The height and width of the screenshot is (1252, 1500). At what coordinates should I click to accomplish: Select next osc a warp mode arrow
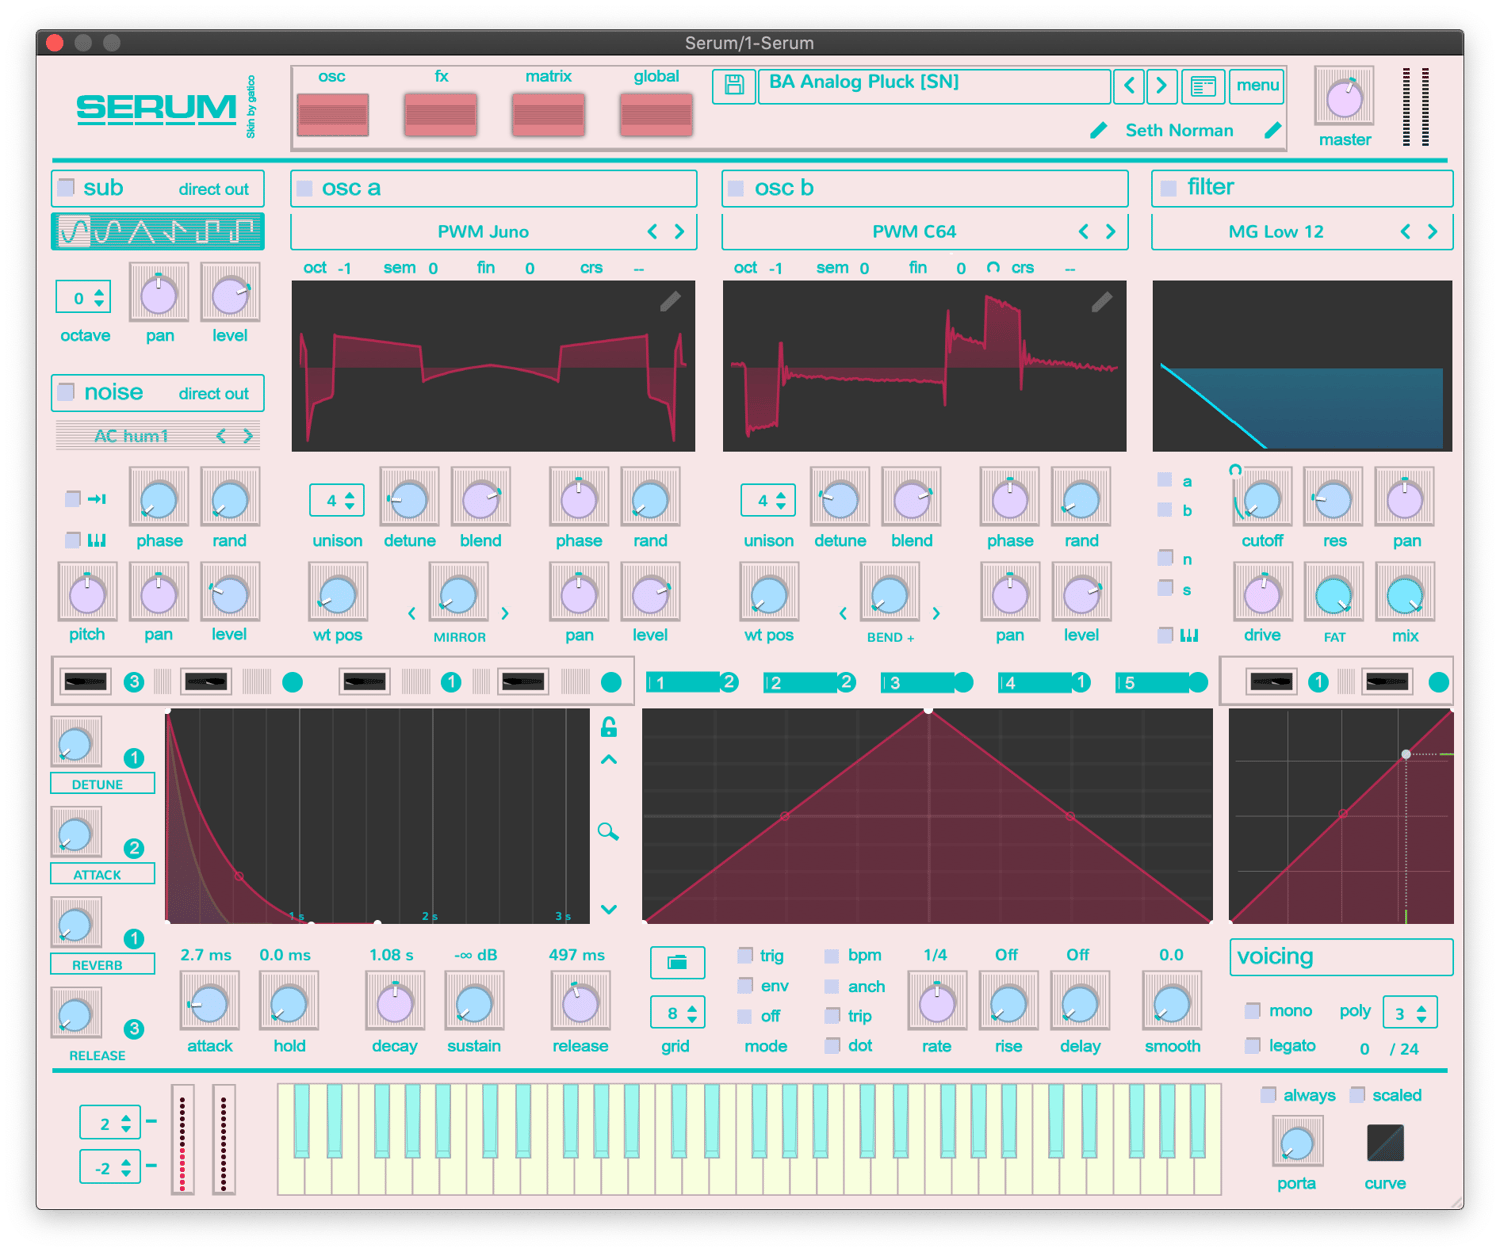click(x=505, y=613)
